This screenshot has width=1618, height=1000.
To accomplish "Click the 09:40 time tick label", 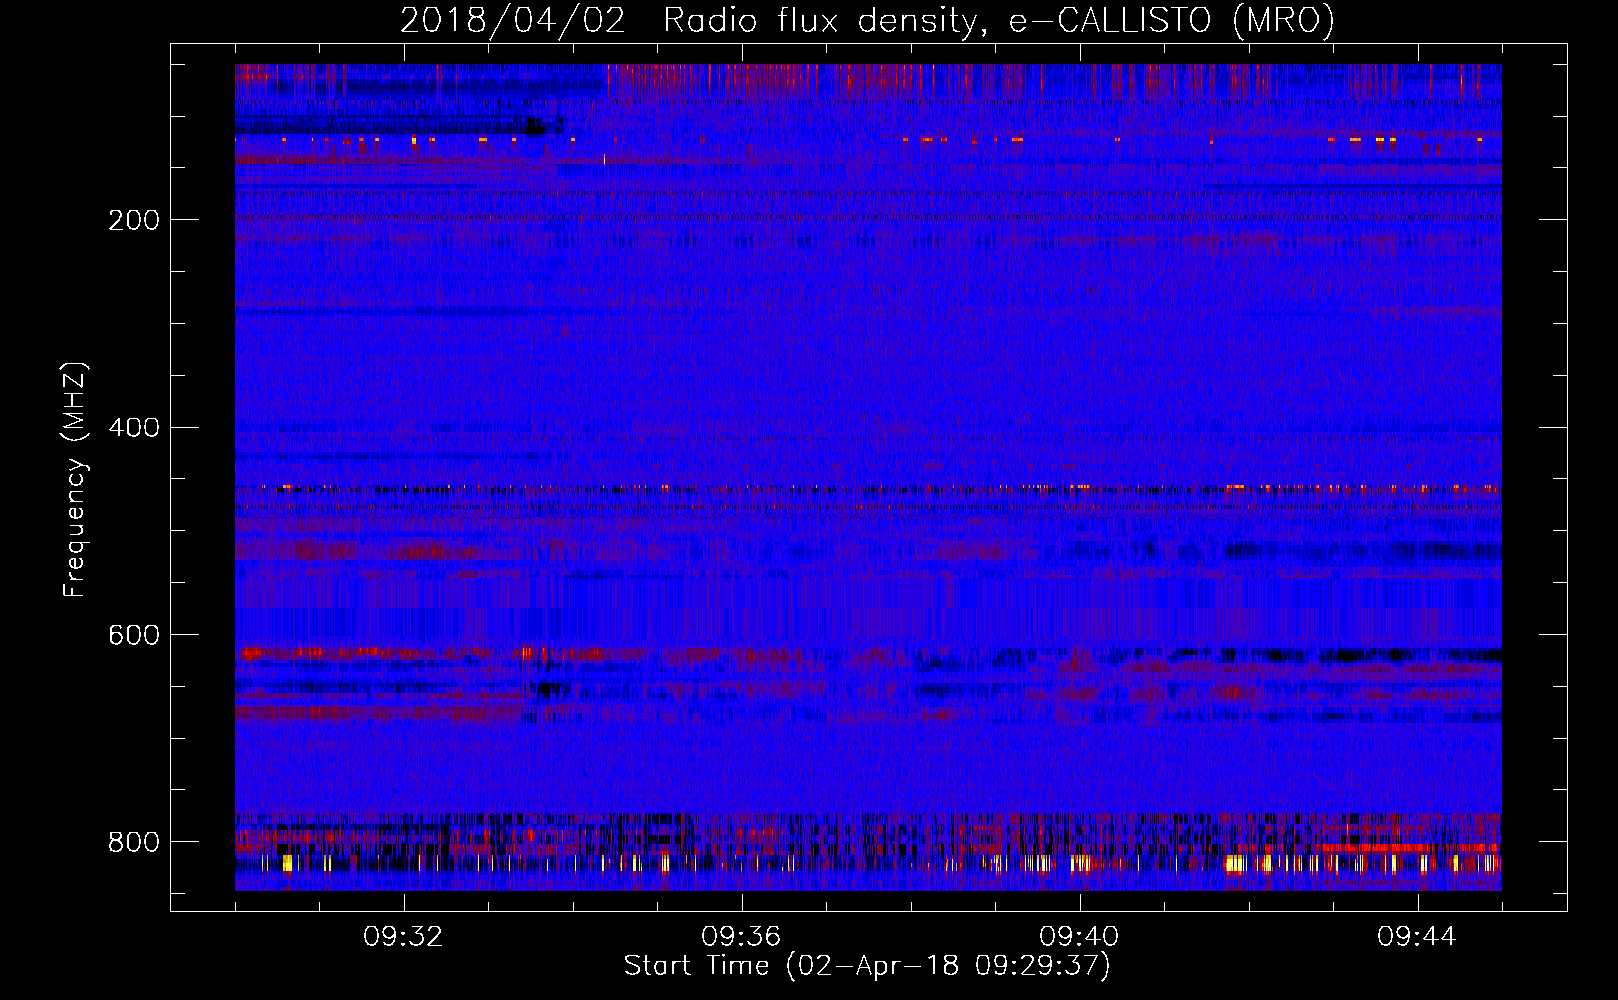I will pyautogui.click(x=1079, y=937).
